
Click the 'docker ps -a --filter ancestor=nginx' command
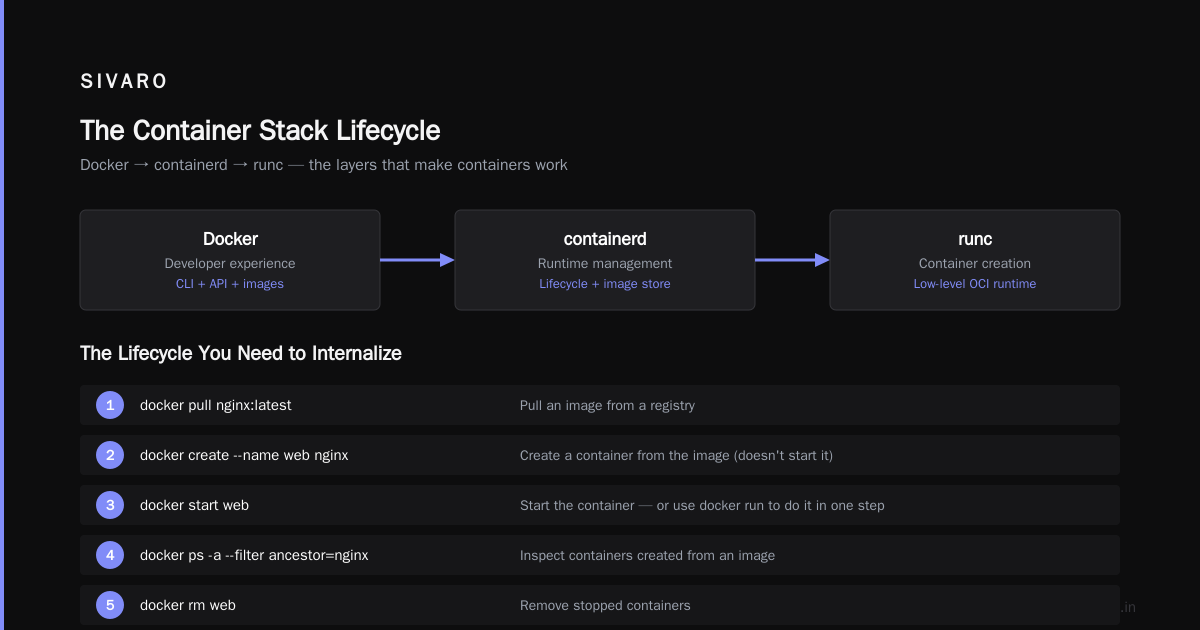click(254, 555)
